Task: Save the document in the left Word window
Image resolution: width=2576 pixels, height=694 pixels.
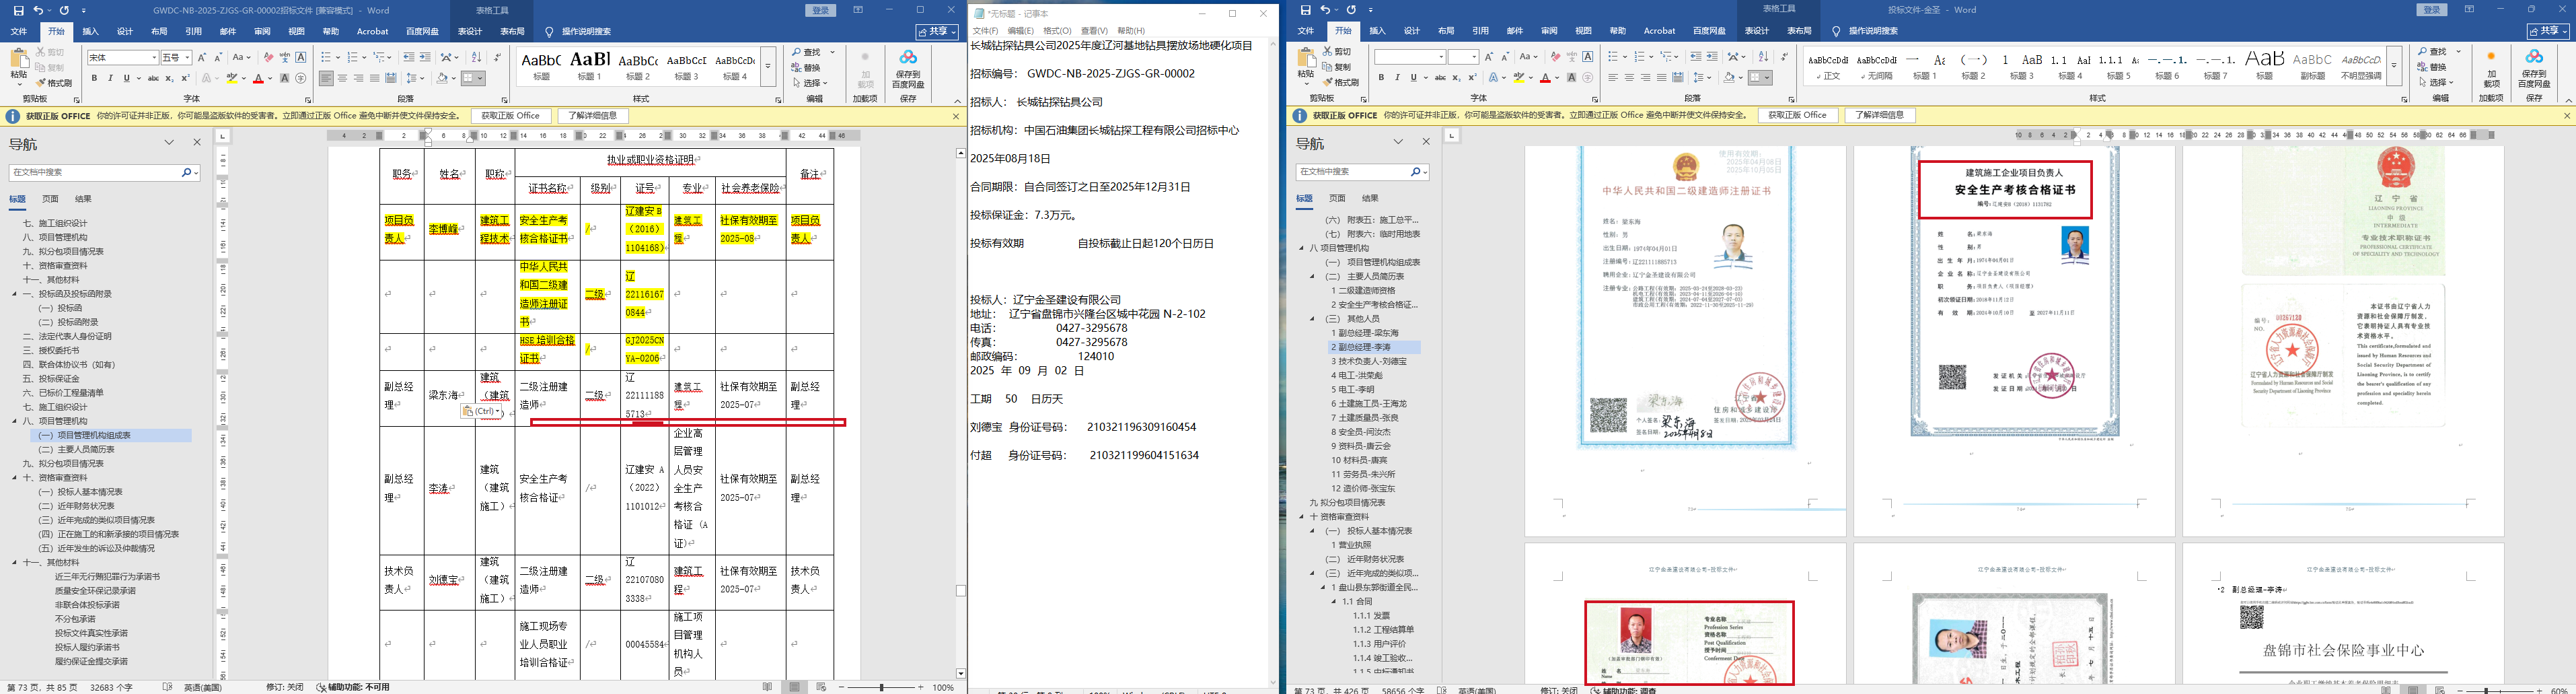Action: (x=18, y=10)
